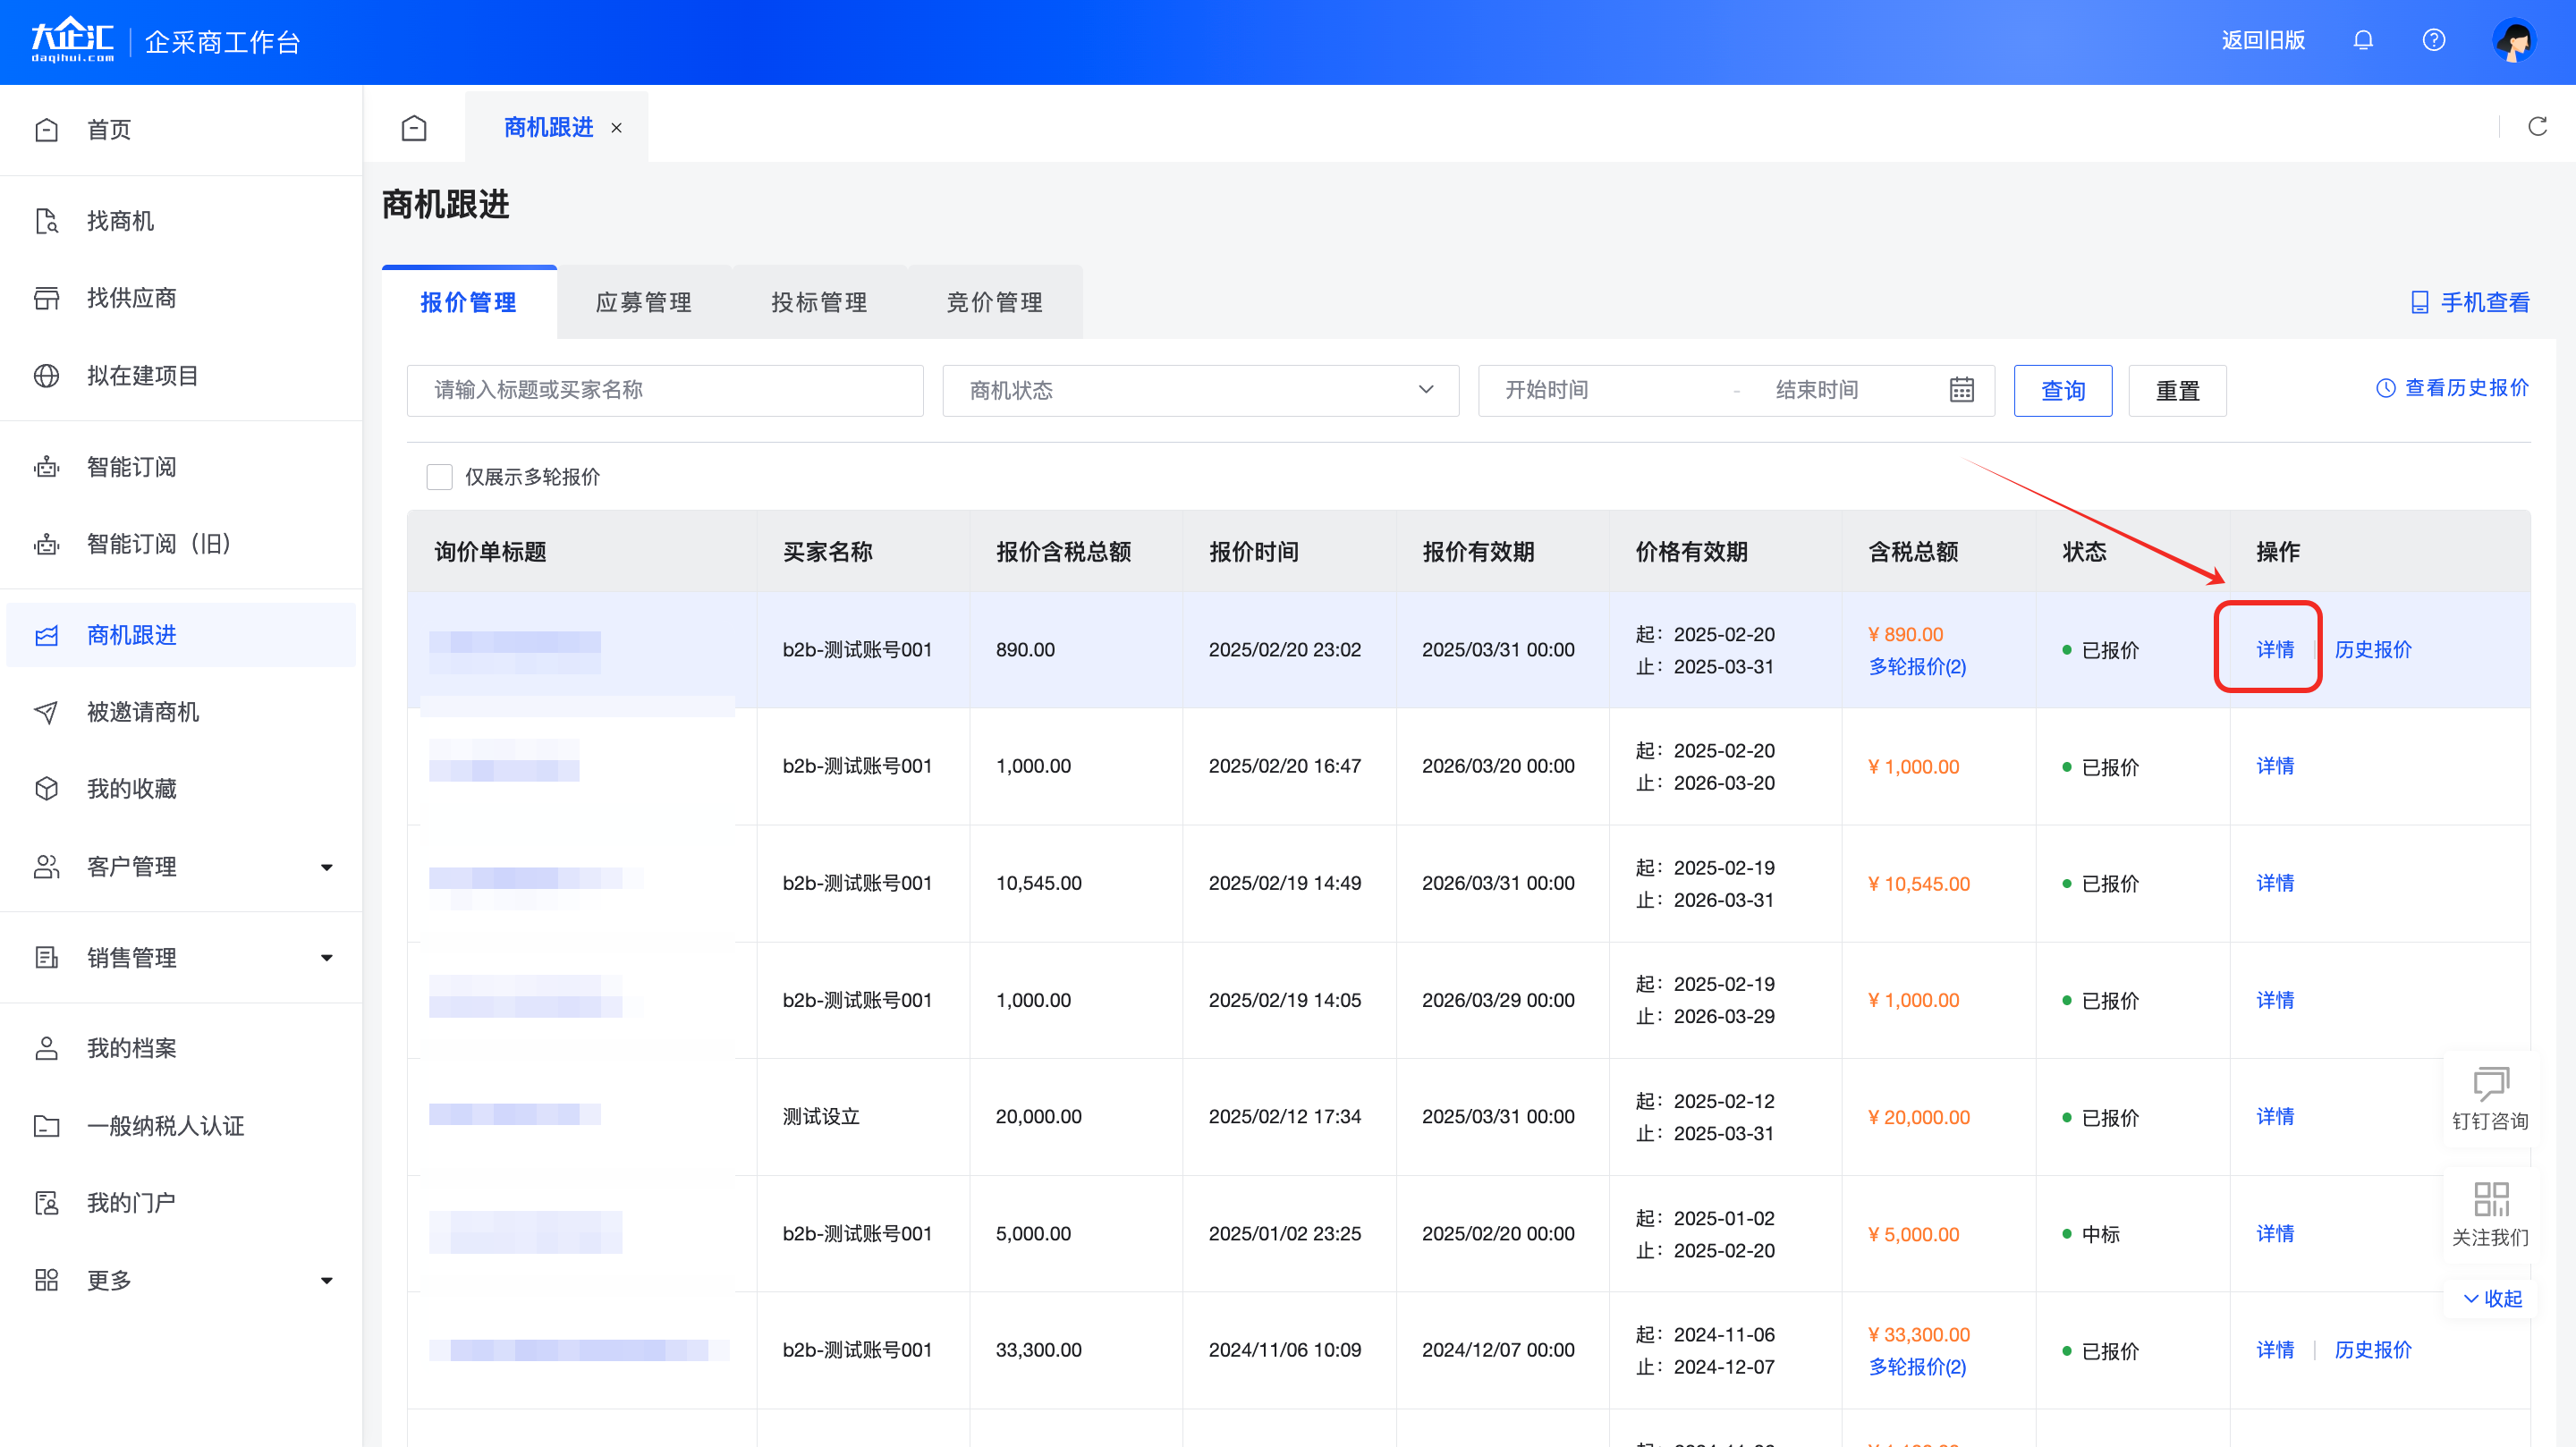Switch to the 应募管理 tab
Screen dimensions: 2576x1447
[x=644, y=302]
